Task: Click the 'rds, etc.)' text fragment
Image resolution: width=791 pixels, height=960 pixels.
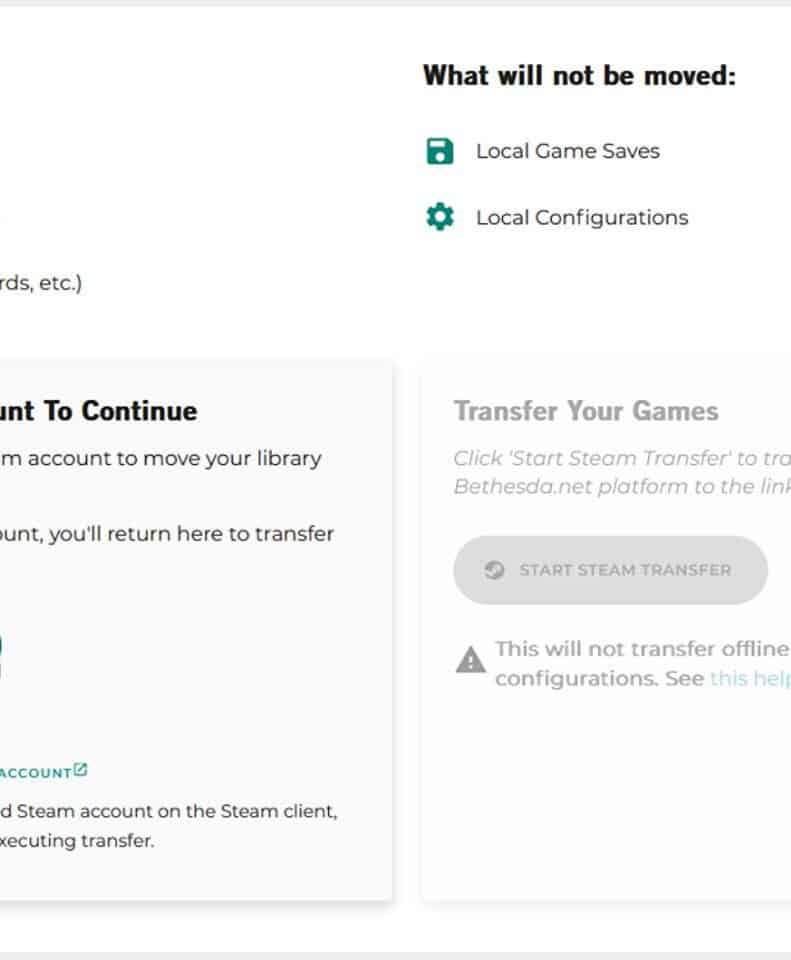Action: point(40,283)
